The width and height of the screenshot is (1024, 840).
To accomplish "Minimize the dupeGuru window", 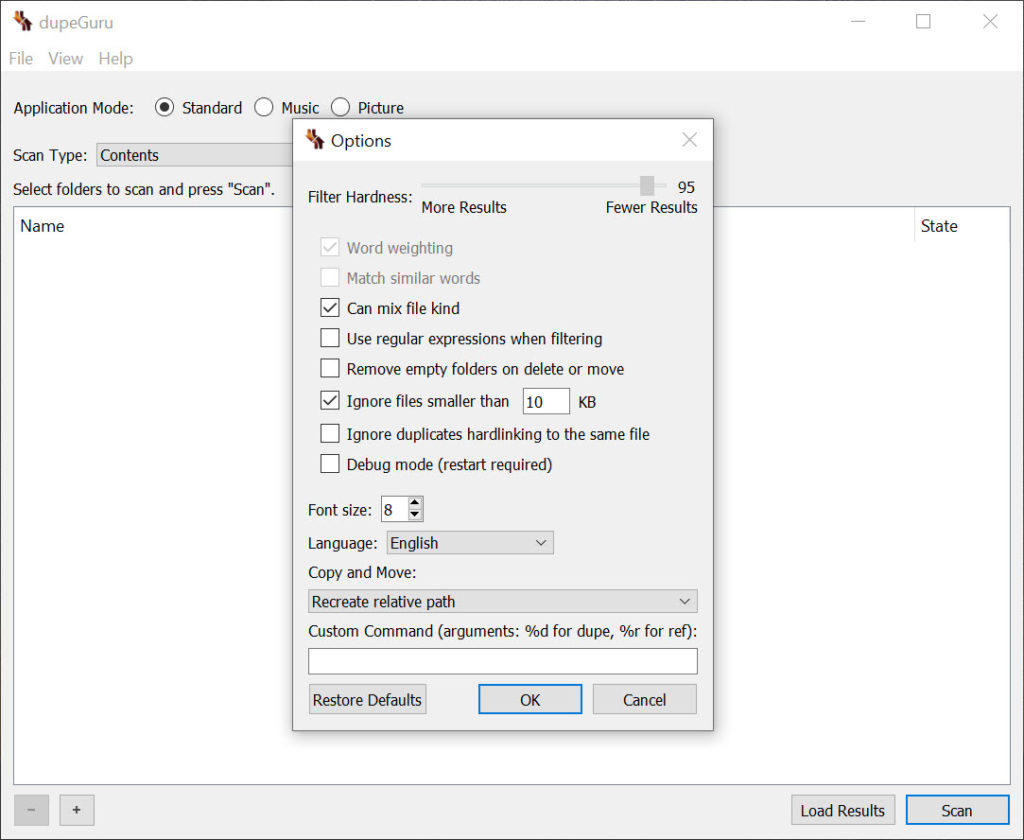I will click(858, 22).
